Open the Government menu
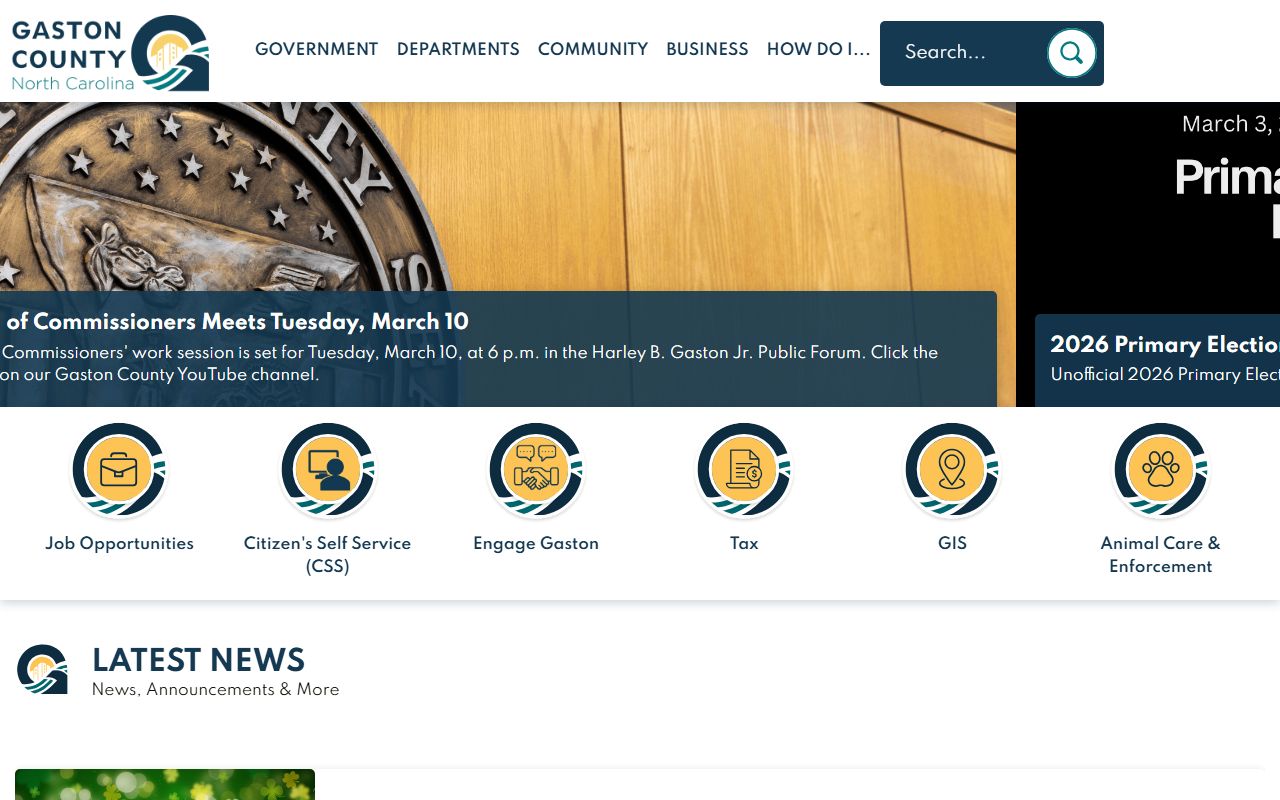Viewport: 1280px width, 800px height. (317, 49)
